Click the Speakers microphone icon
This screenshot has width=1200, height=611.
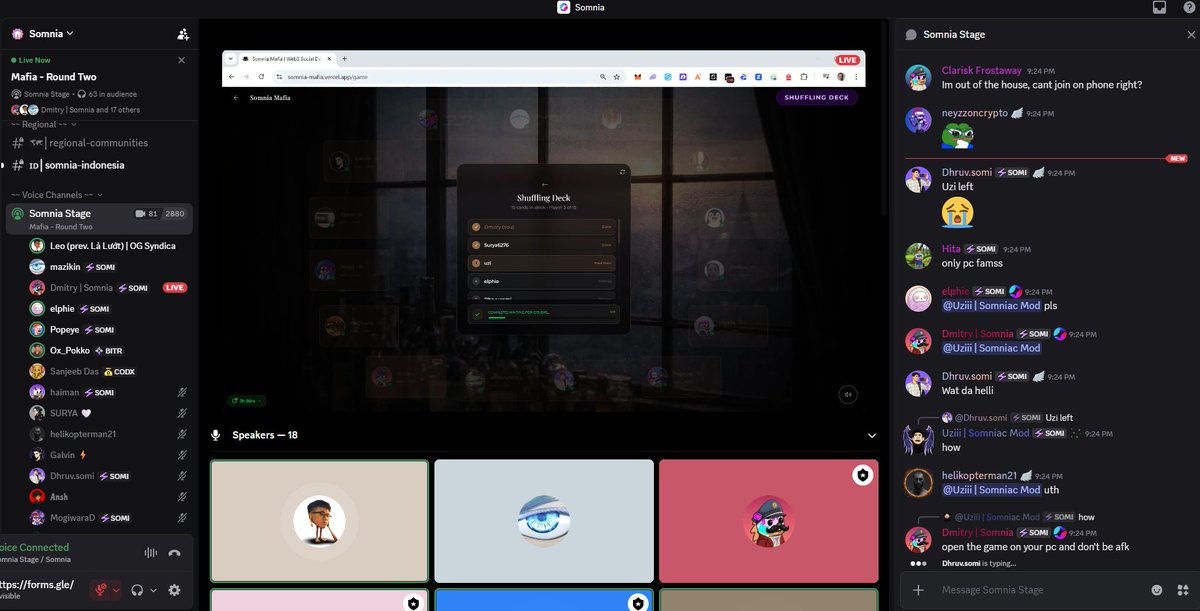point(215,436)
